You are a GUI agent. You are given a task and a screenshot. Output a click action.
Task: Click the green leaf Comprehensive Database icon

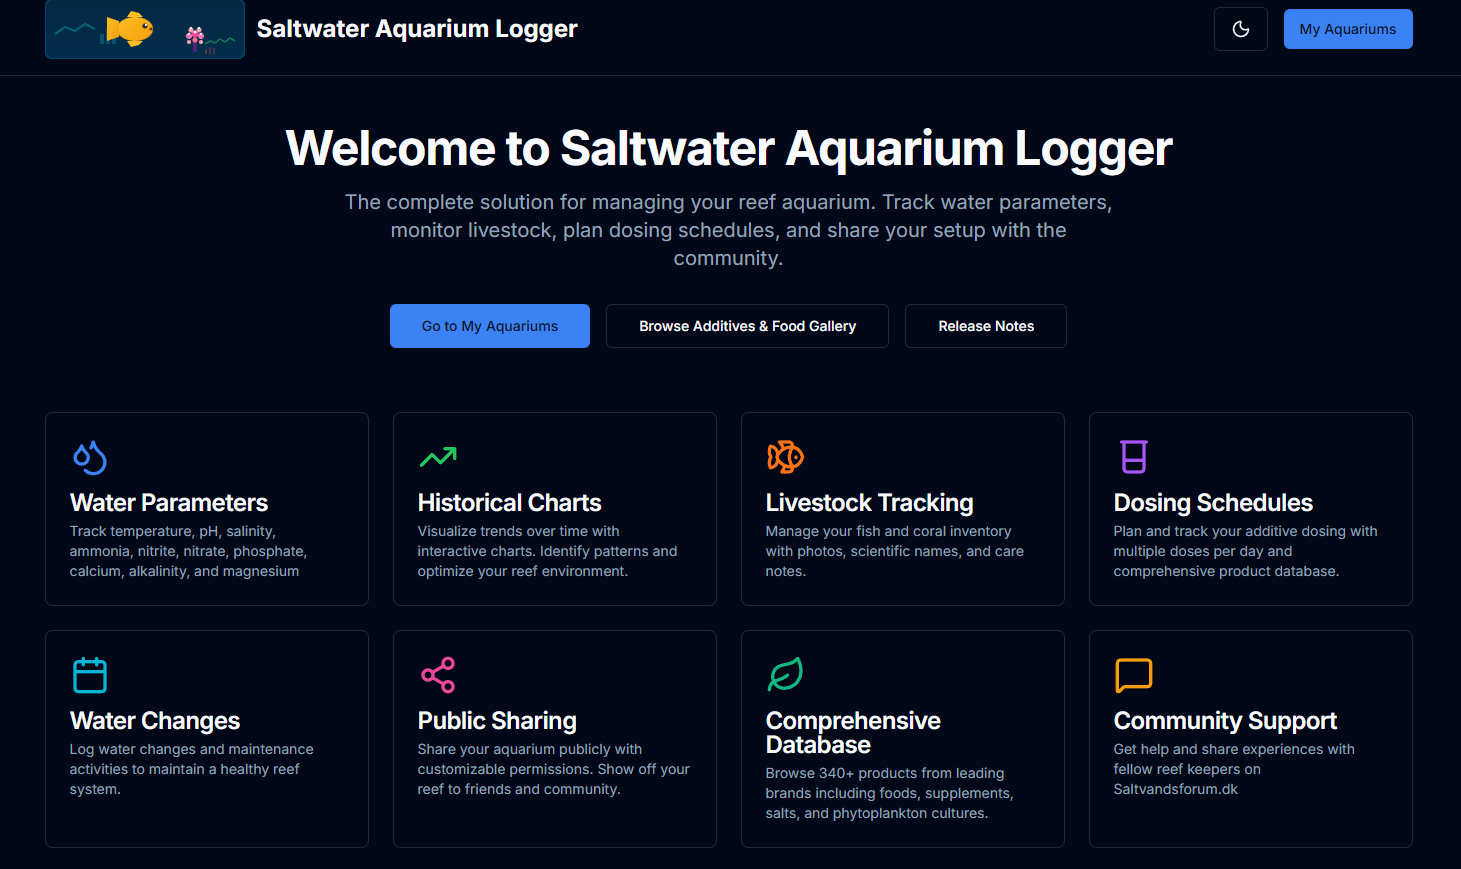point(785,675)
